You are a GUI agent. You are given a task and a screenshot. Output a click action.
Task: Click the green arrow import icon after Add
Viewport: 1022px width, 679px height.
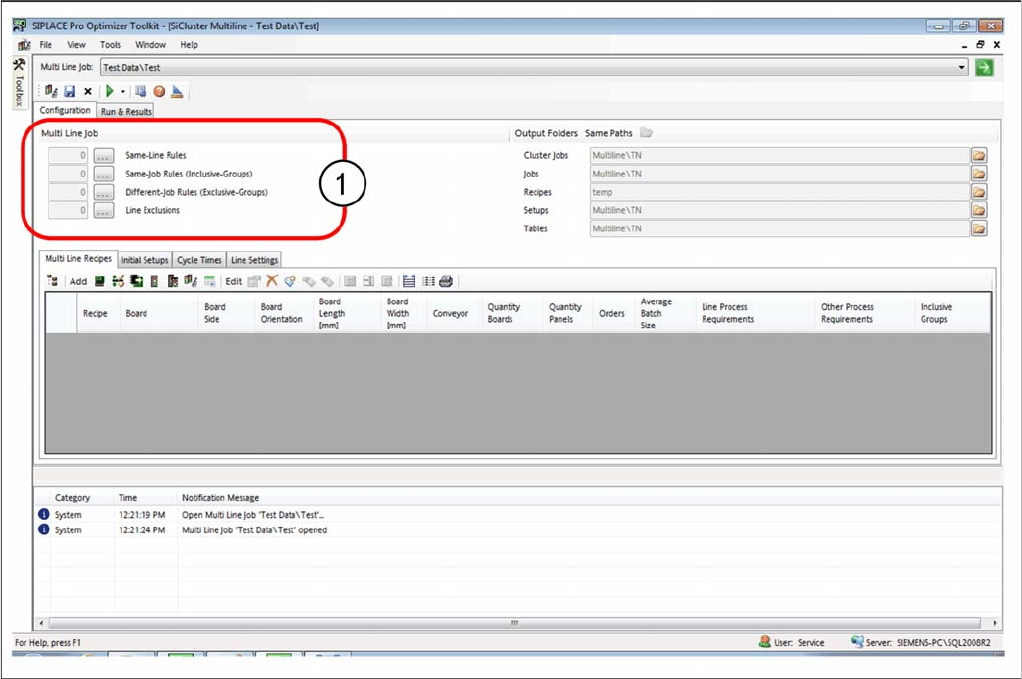pyautogui.click(x=136, y=281)
